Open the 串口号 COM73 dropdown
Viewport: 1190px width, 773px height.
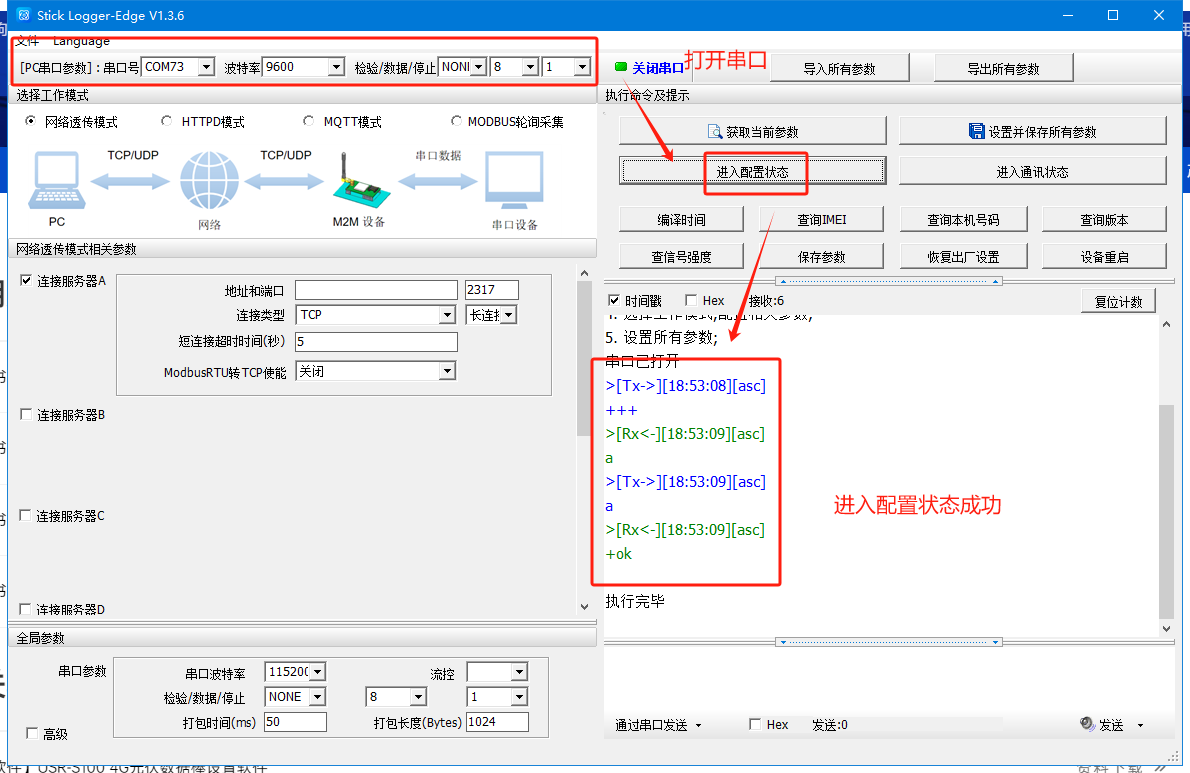(x=206, y=67)
